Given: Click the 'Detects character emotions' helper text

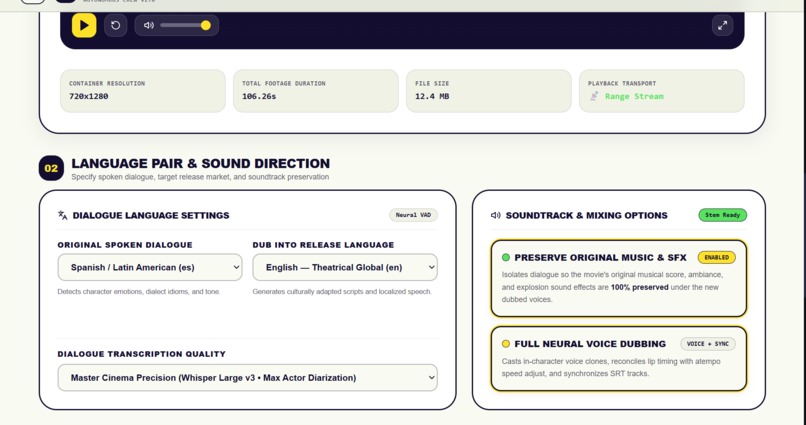Looking at the screenshot, I should coord(139,291).
